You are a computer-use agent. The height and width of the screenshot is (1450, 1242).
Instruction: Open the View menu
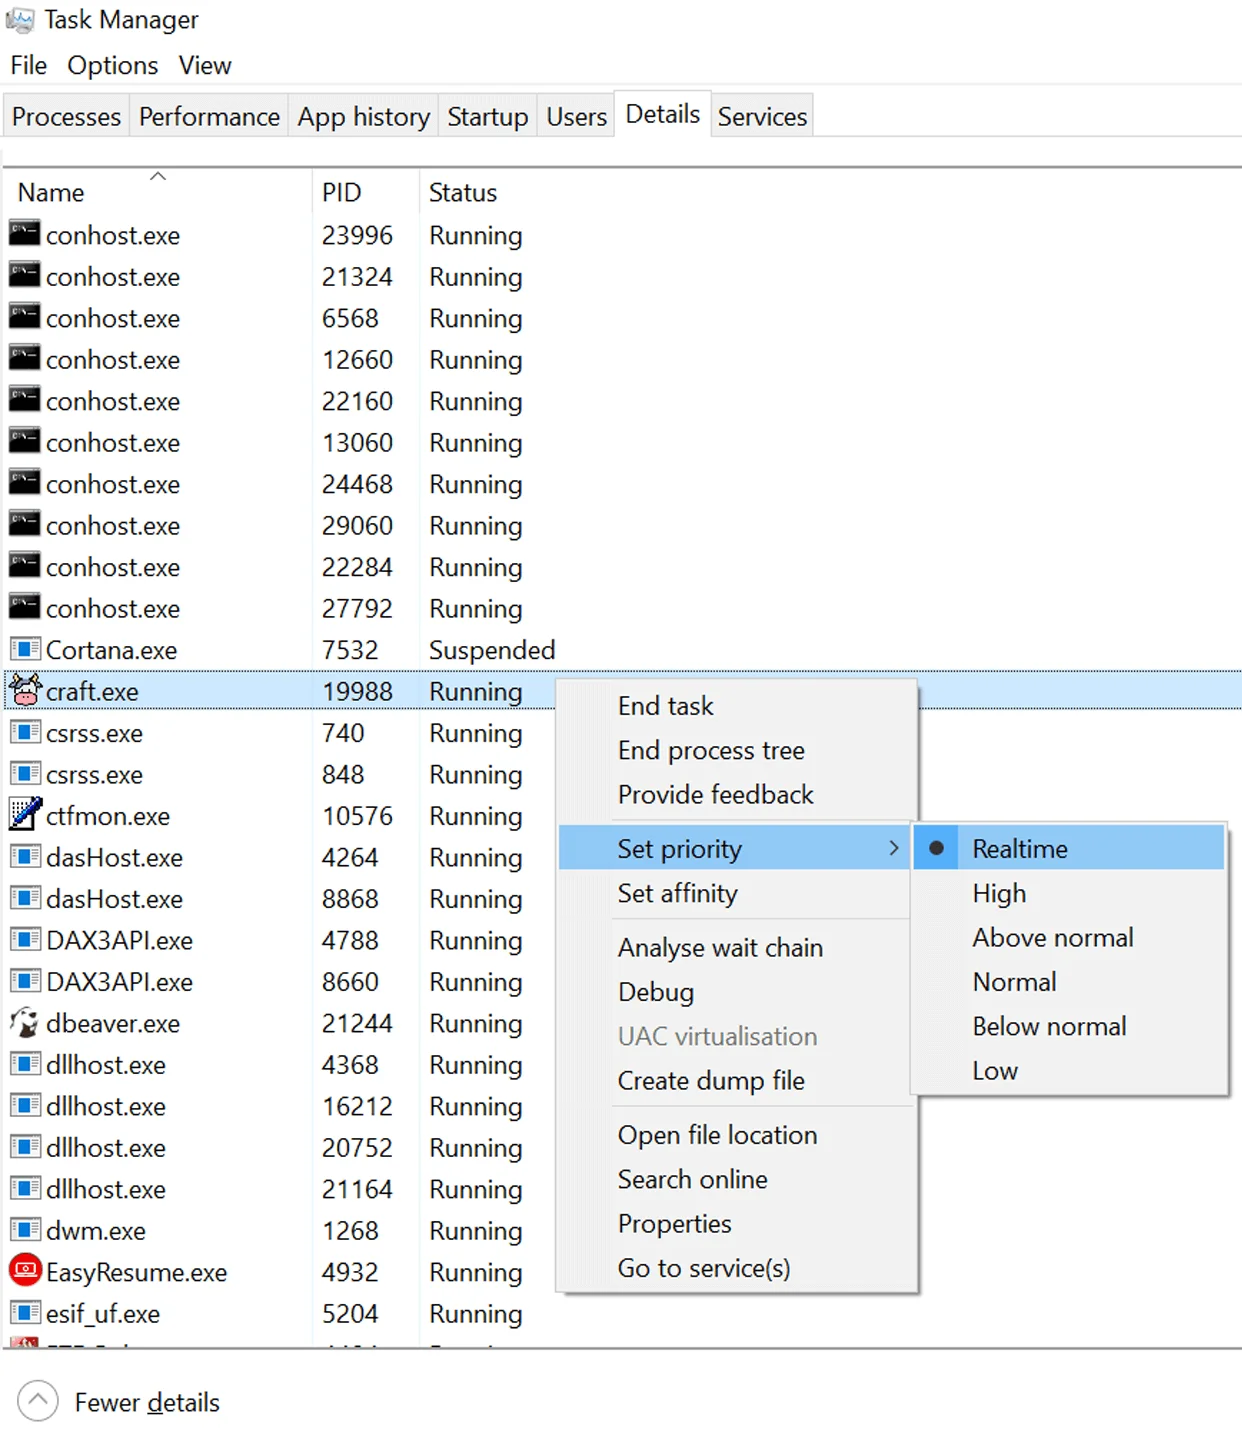tap(205, 66)
